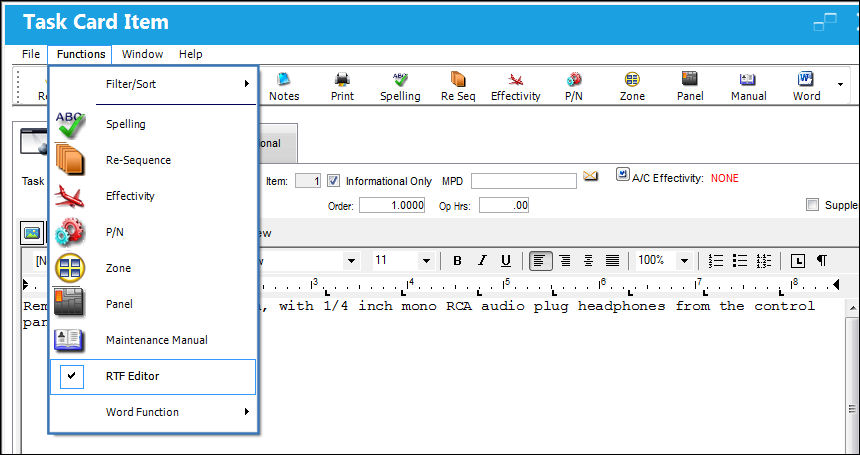The image size is (860, 455).
Task: Select Zone from the Functions menu
Action: (153, 268)
